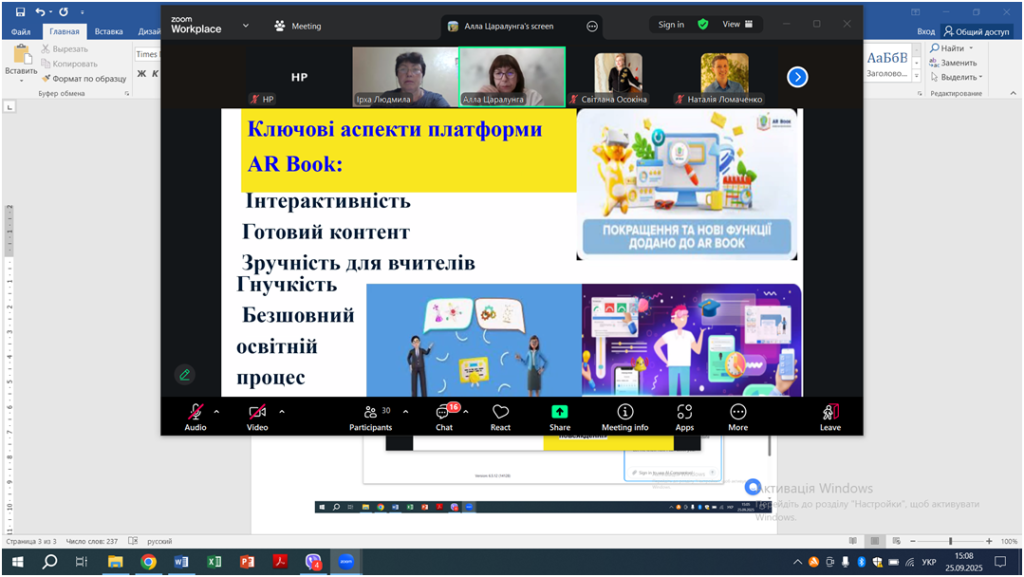Click the Times font name box in Word

click(148, 54)
